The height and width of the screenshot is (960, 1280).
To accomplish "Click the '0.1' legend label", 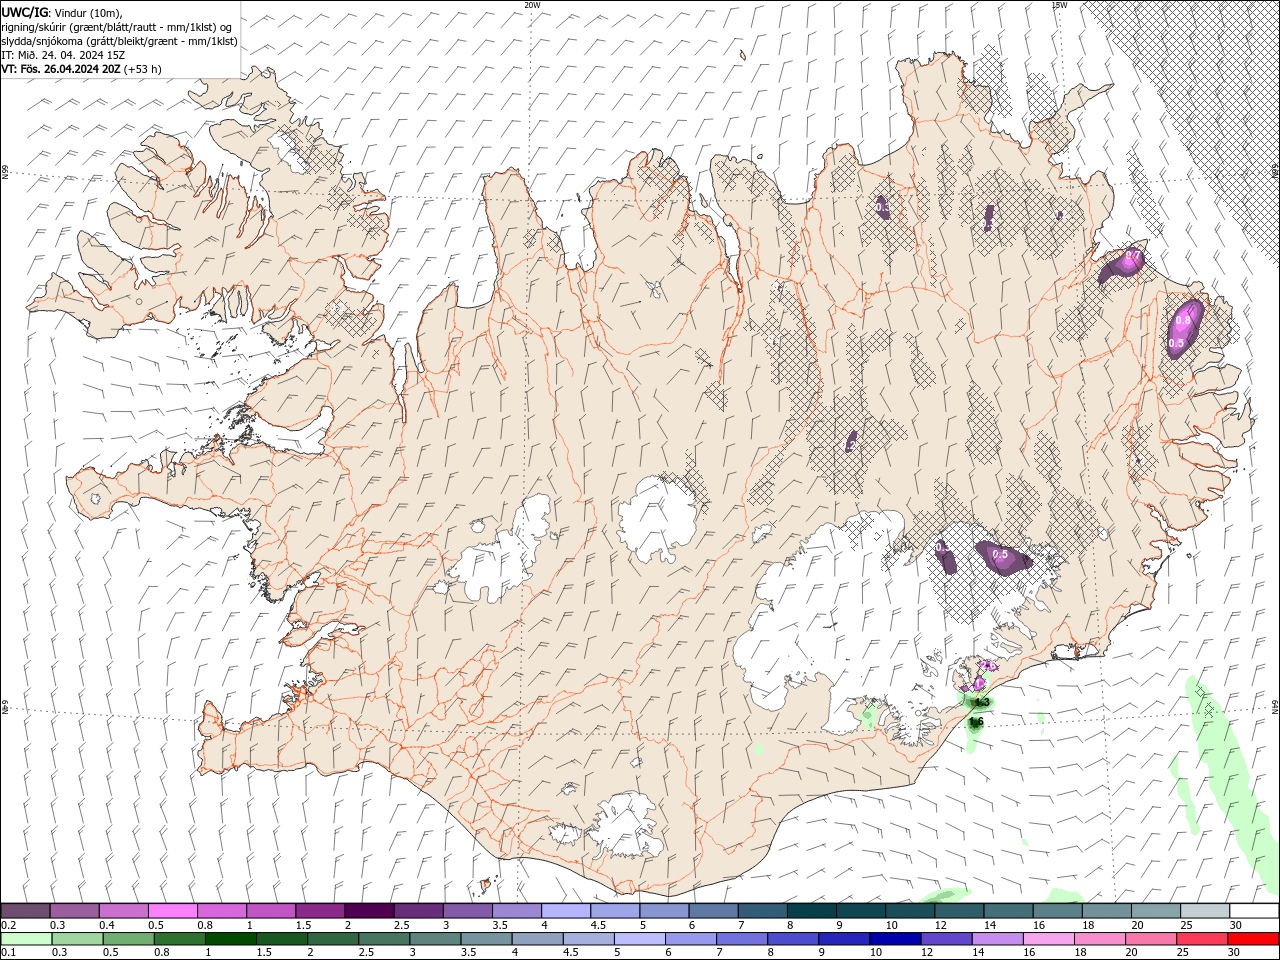I will [8, 953].
